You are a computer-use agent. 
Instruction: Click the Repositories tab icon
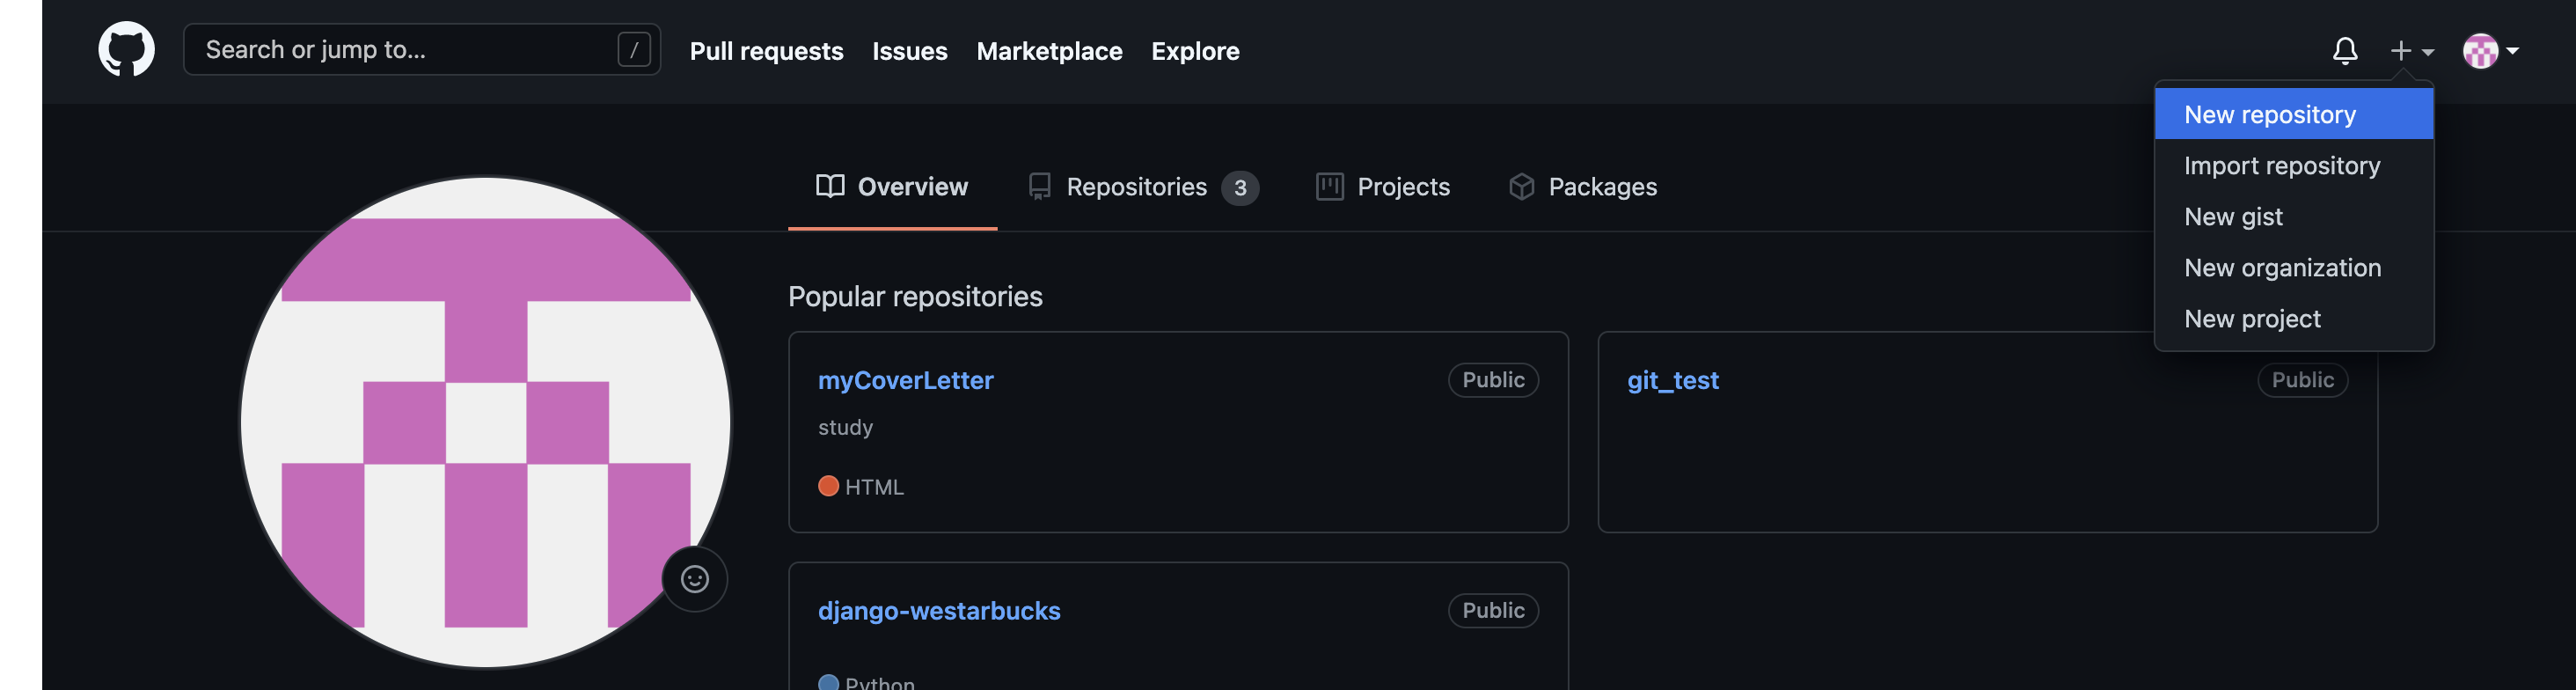[x=1039, y=187]
